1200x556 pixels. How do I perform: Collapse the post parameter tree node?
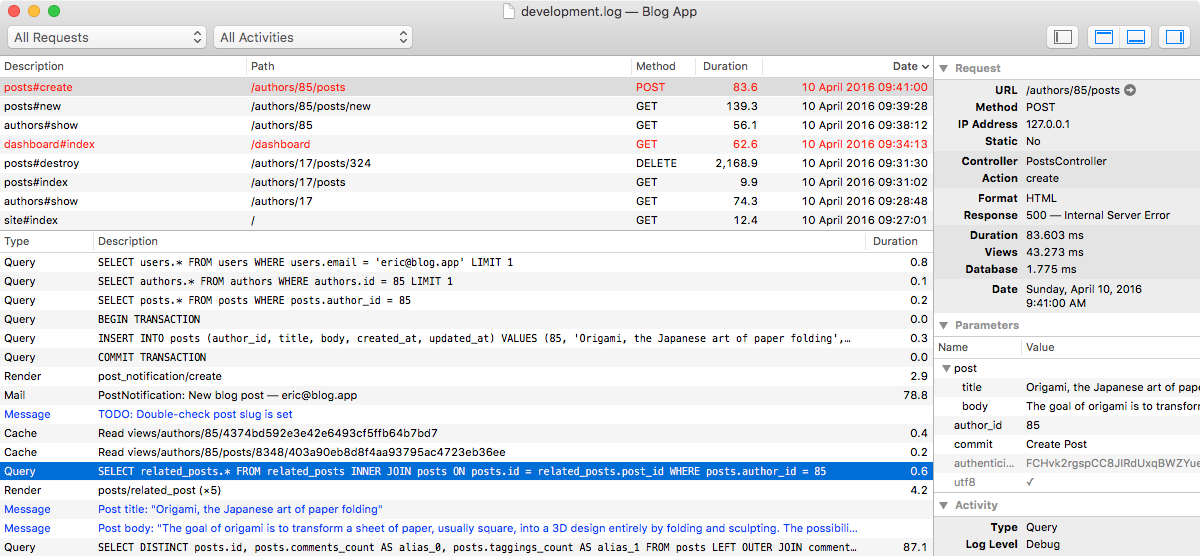[x=945, y=368]
